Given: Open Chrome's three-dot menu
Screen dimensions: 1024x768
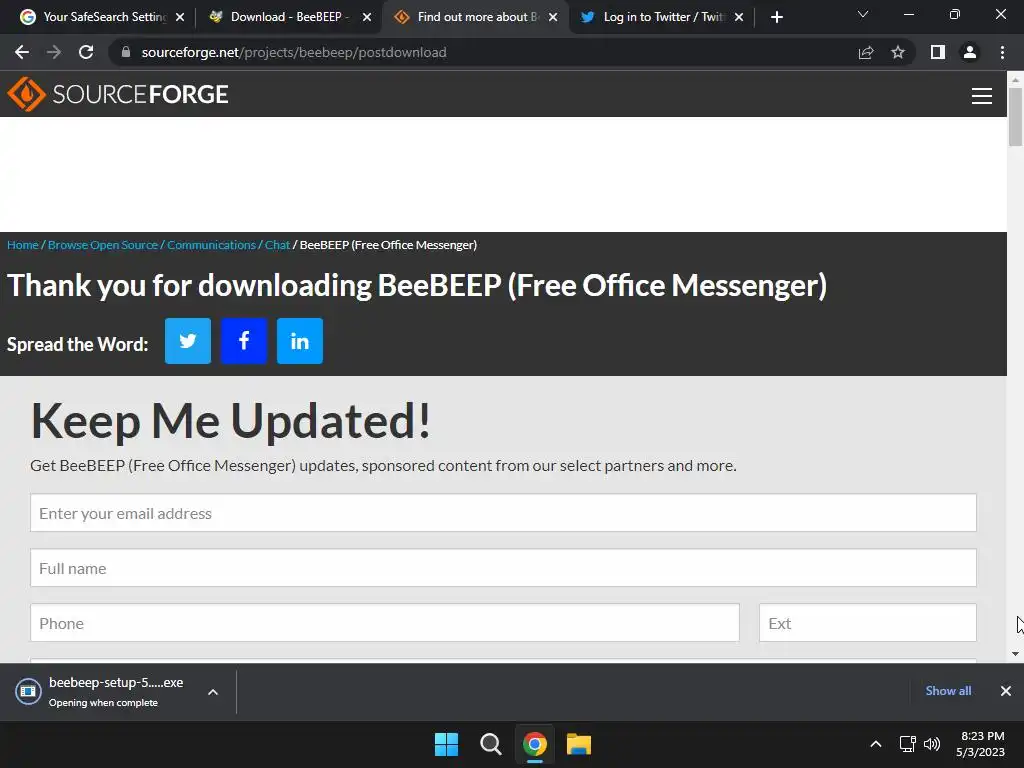Looking at the screenshot, I should click(x=1002, y=52).
